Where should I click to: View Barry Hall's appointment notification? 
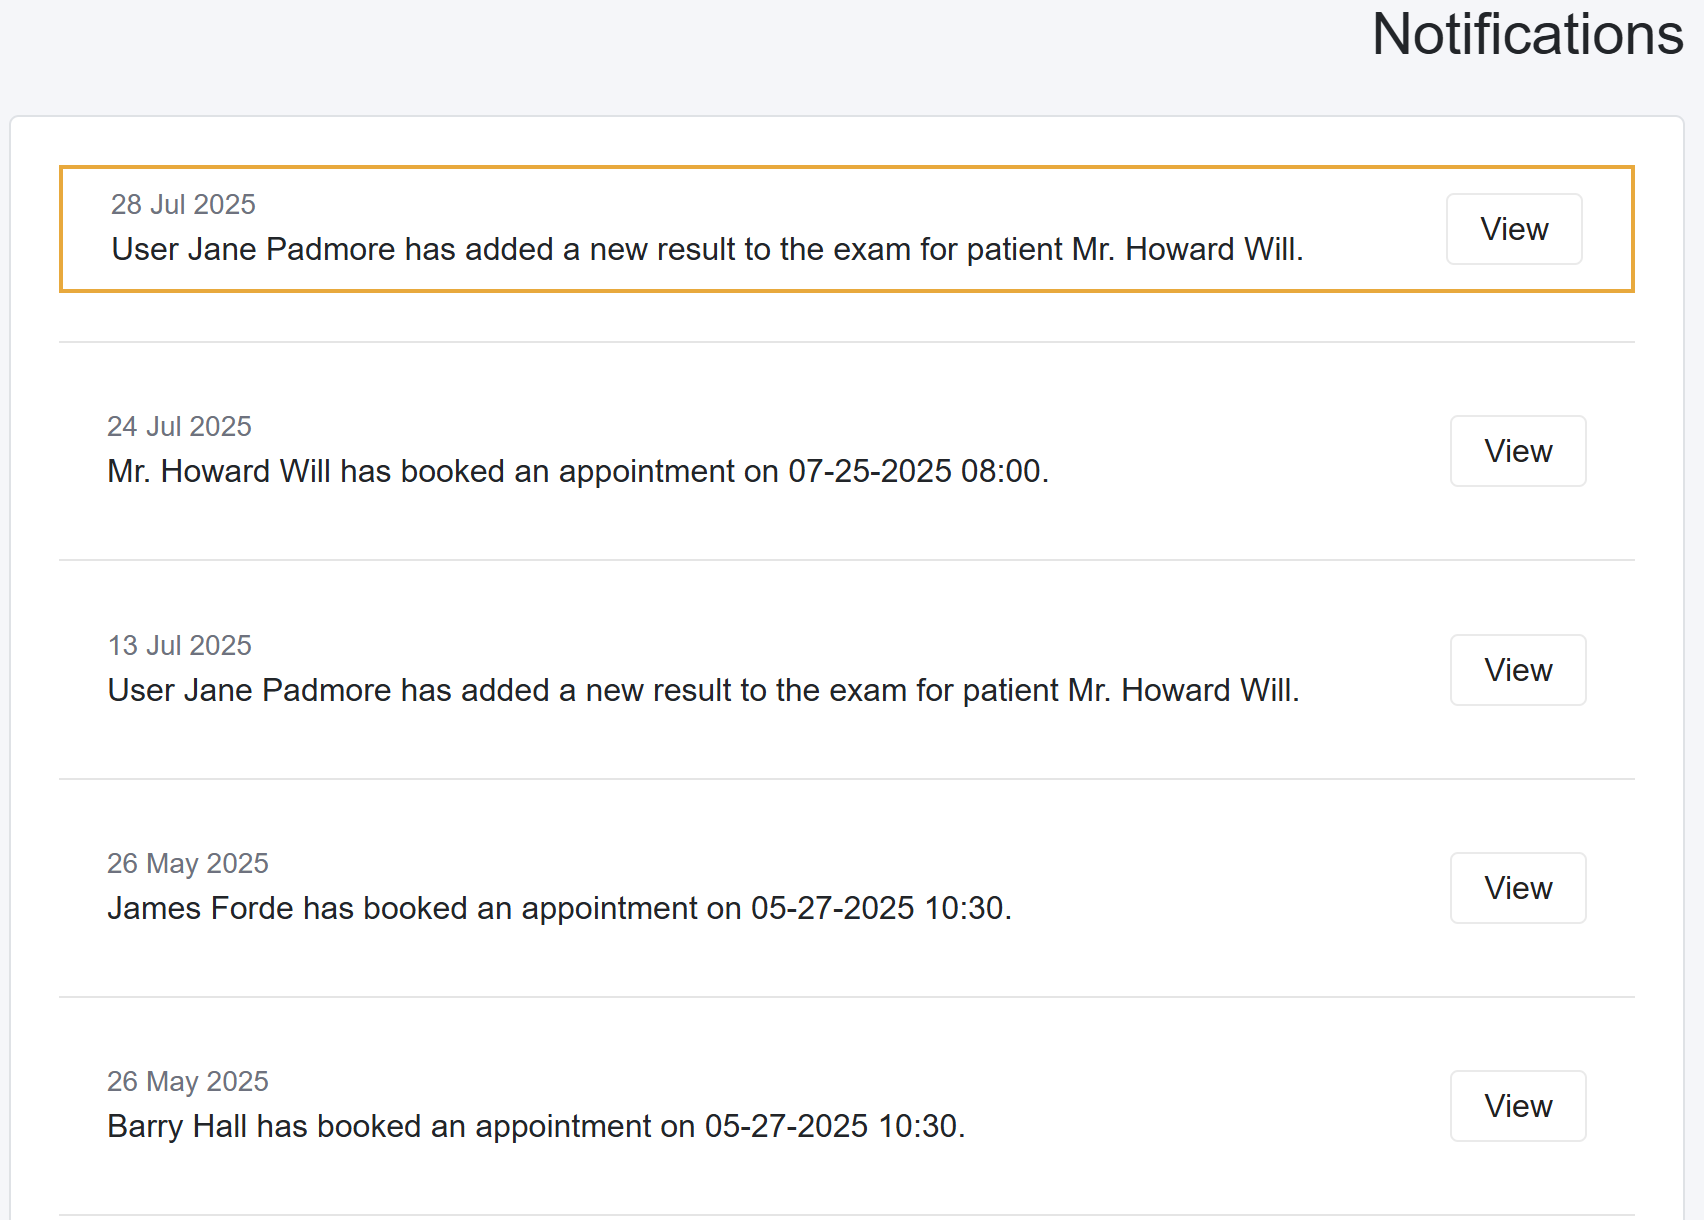tap(1517, 1106)
